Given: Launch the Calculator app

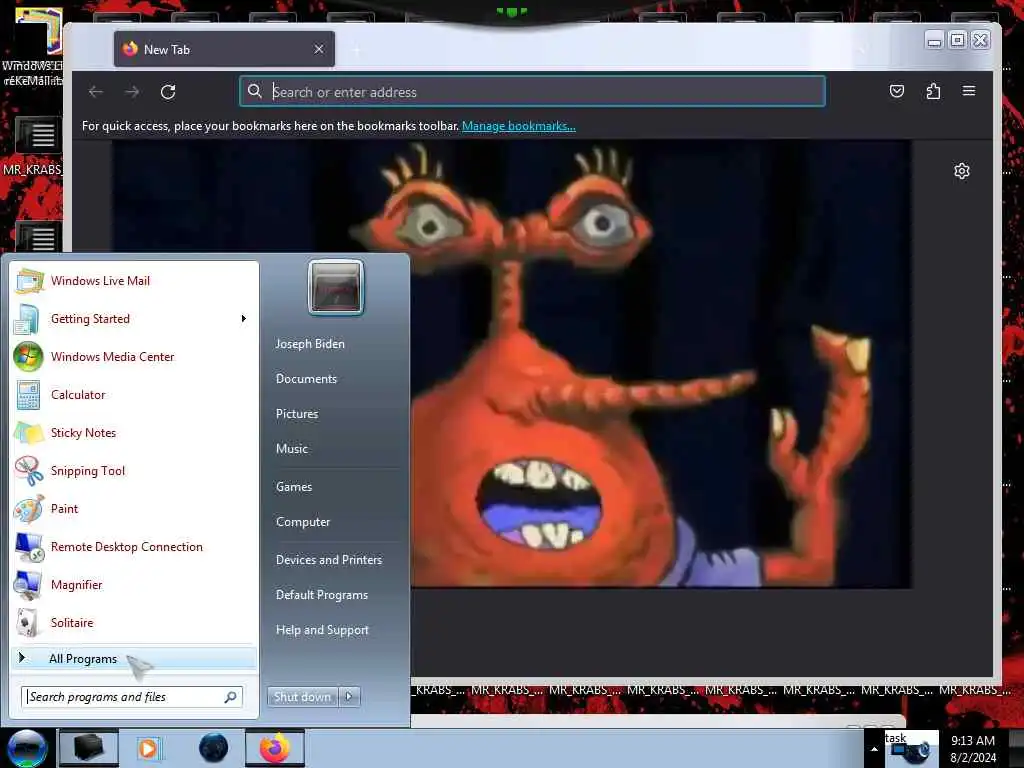Looking at the screenshot, I should [x=134, y=394].
